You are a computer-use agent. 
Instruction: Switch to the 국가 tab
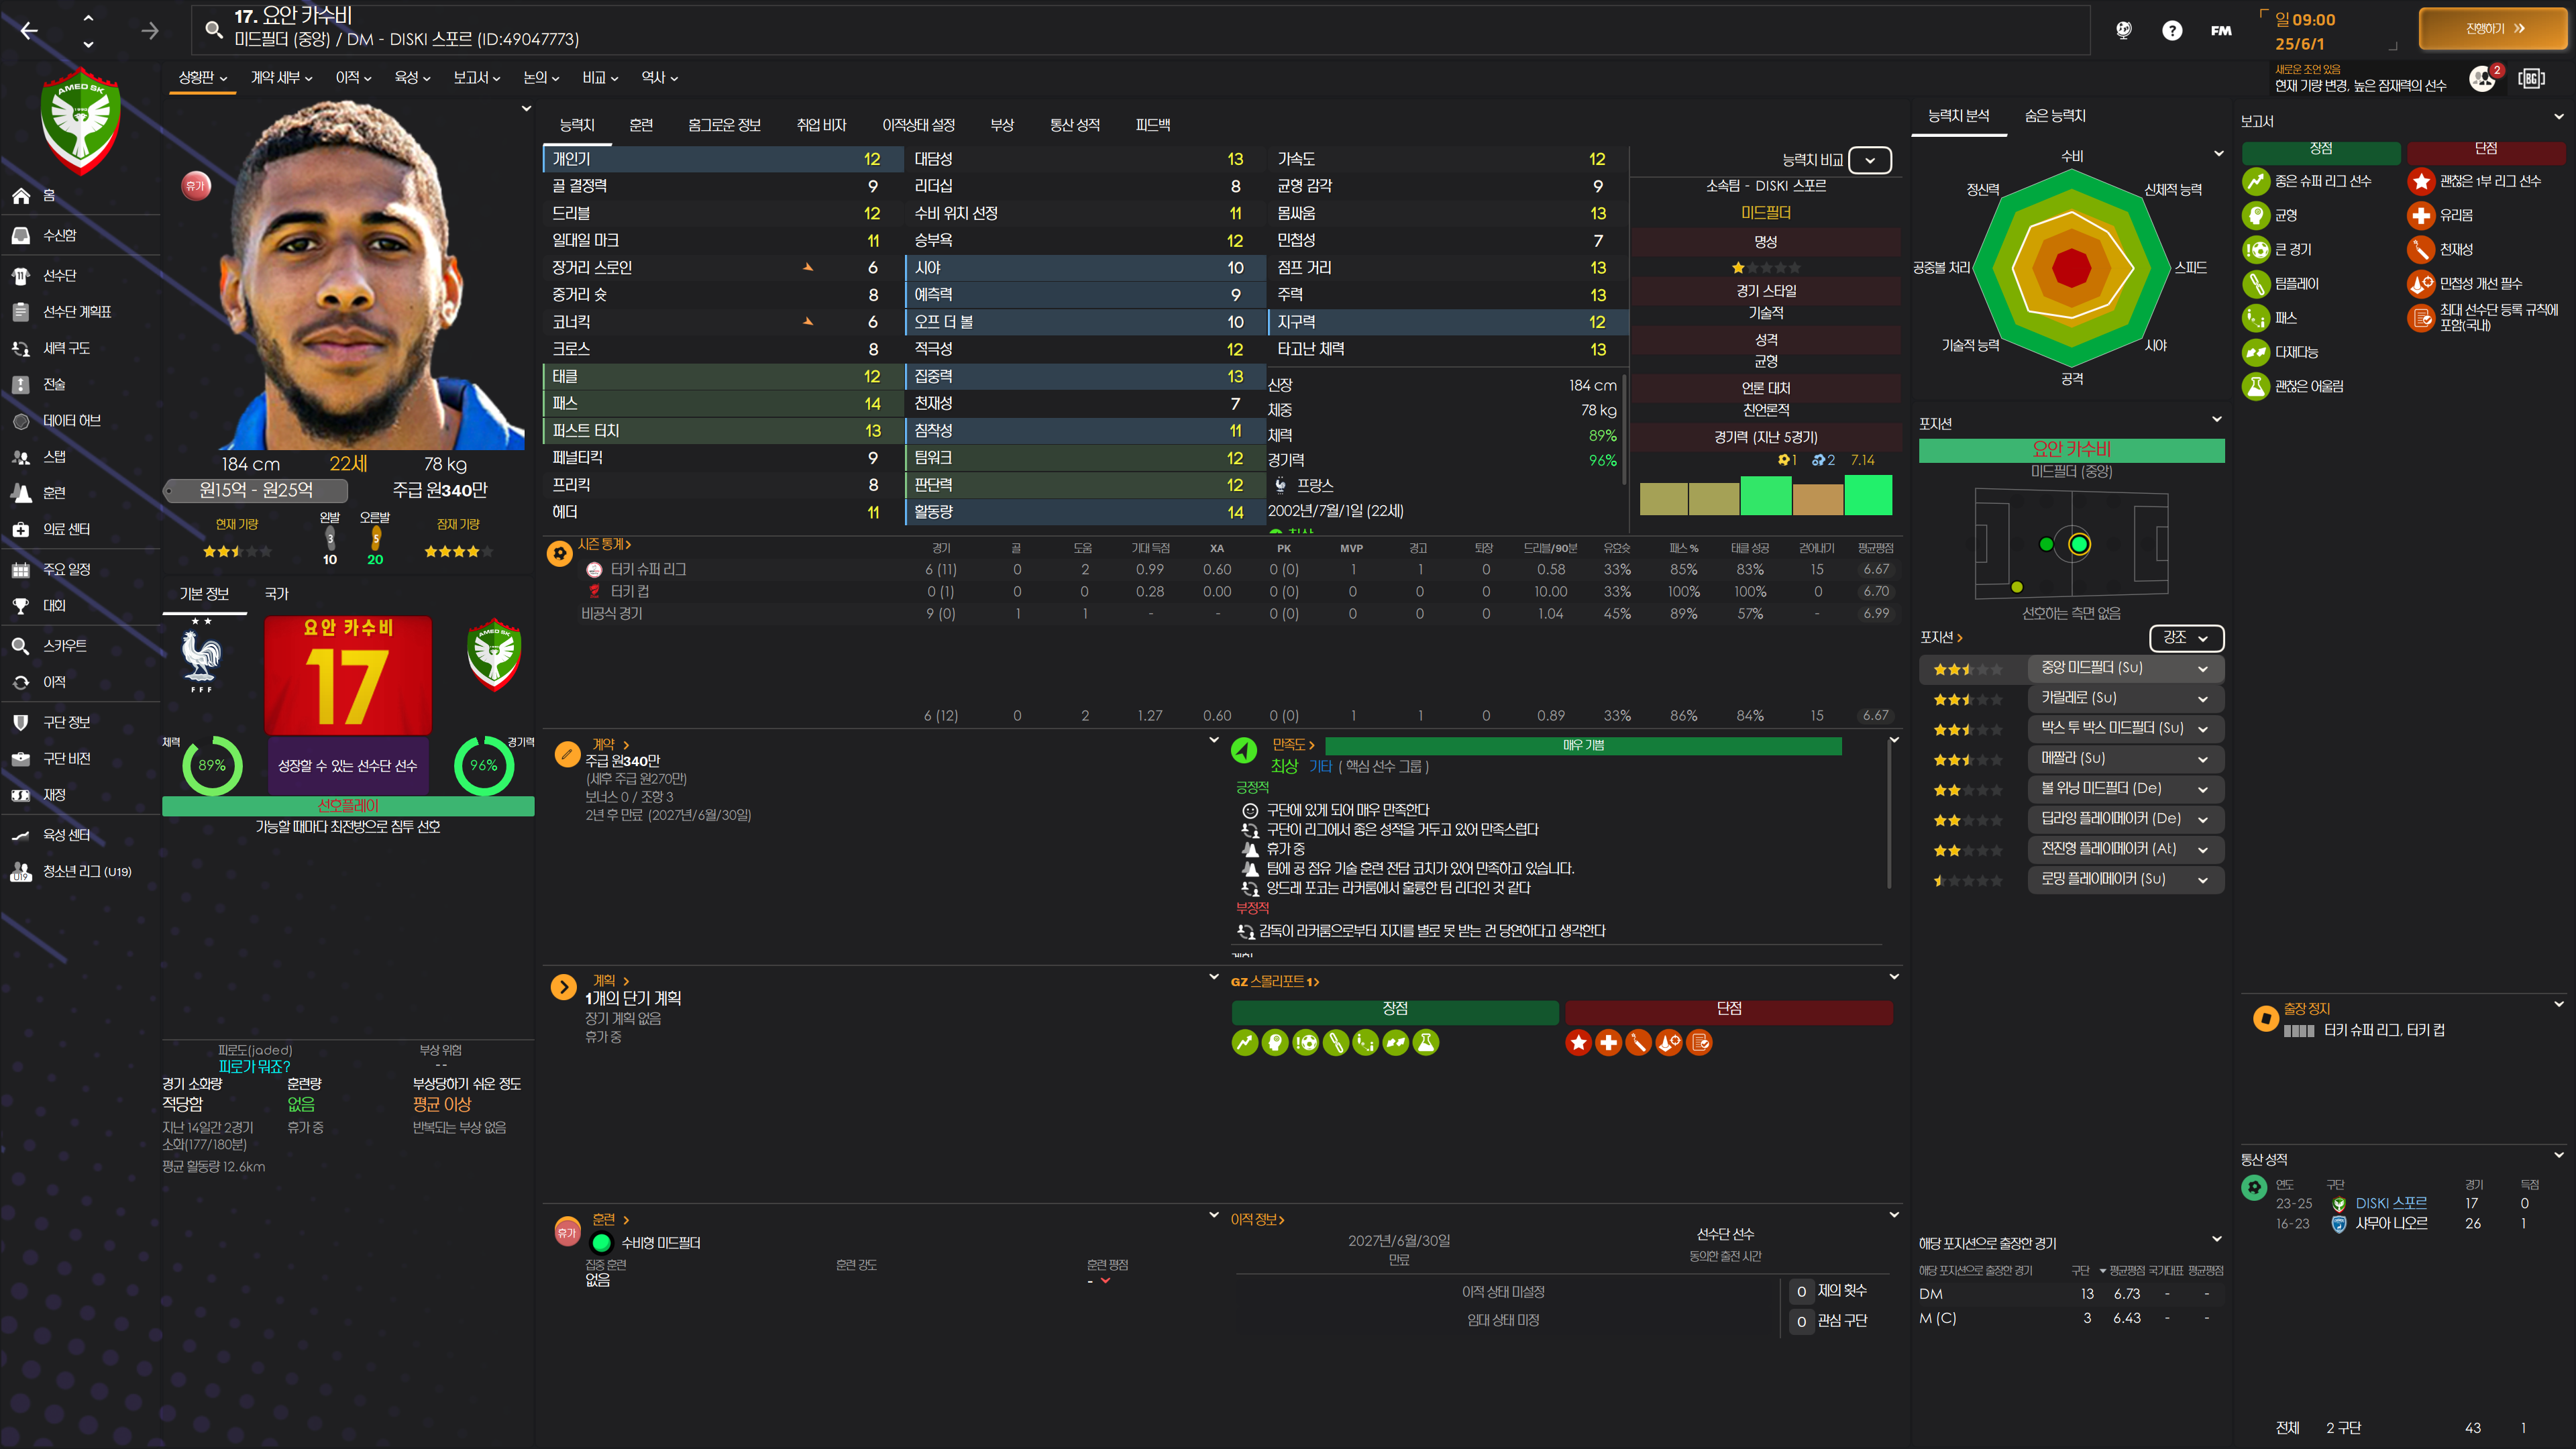click(x=276, y=594)
